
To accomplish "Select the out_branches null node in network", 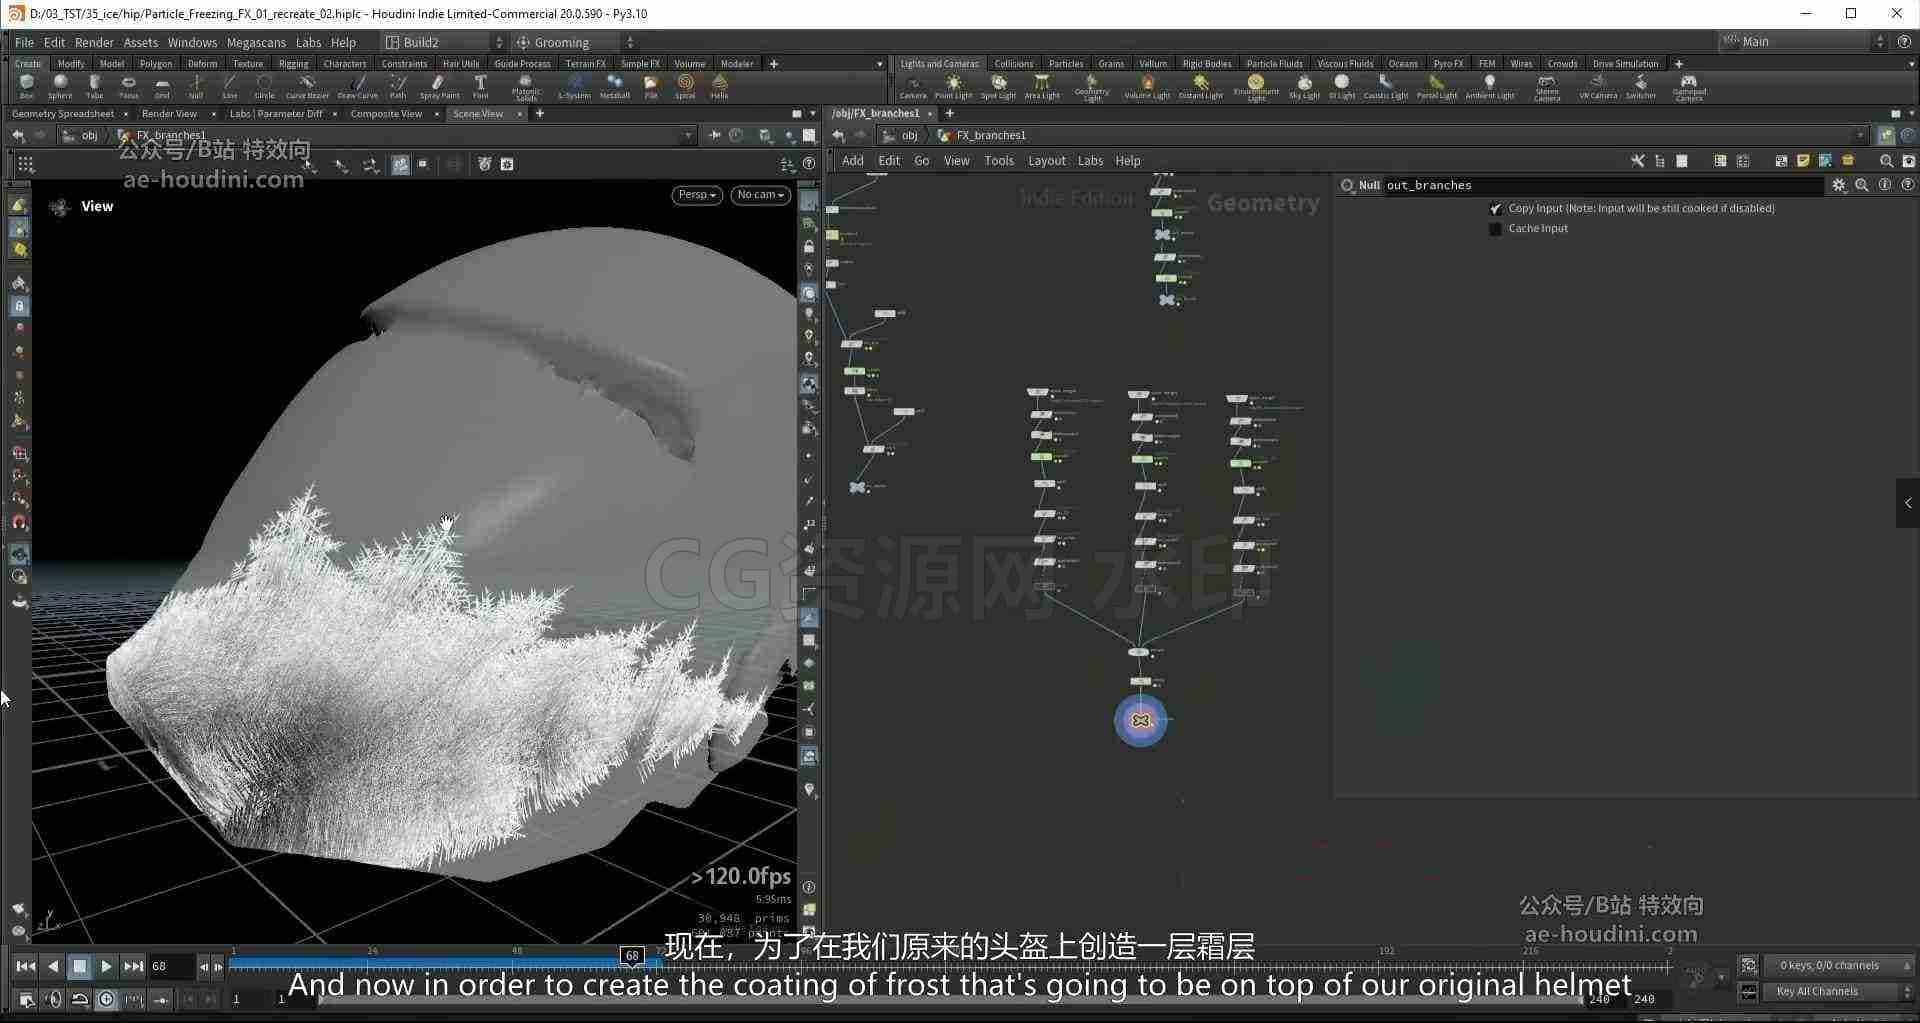I will 1140,720.
